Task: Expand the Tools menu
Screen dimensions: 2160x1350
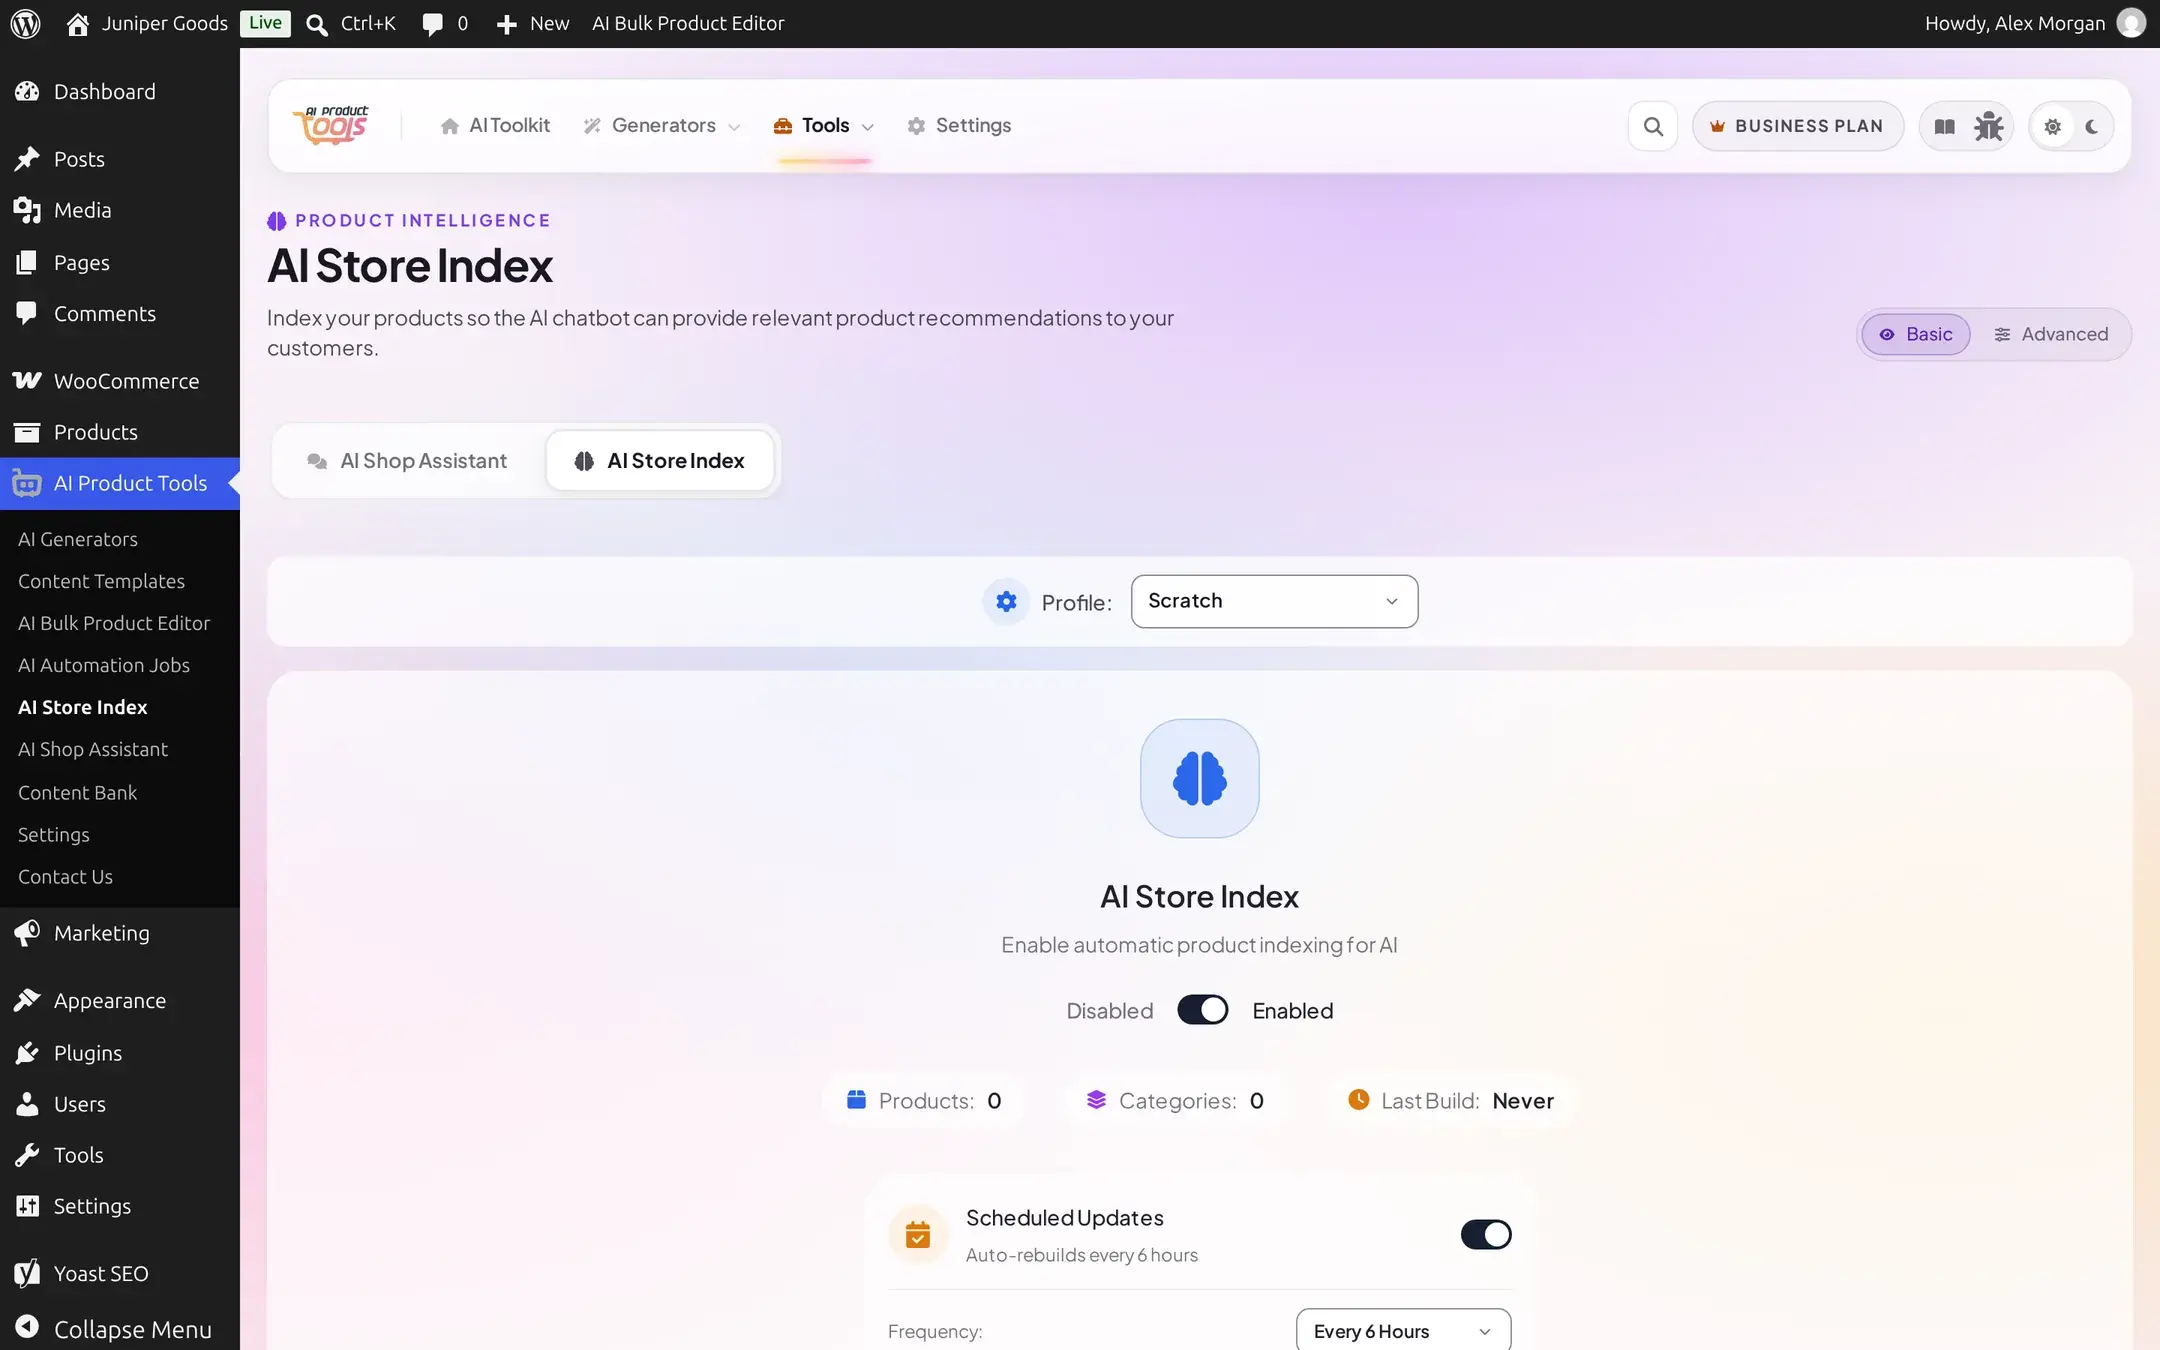Action: pyautogui.click(x=824, y=125)
